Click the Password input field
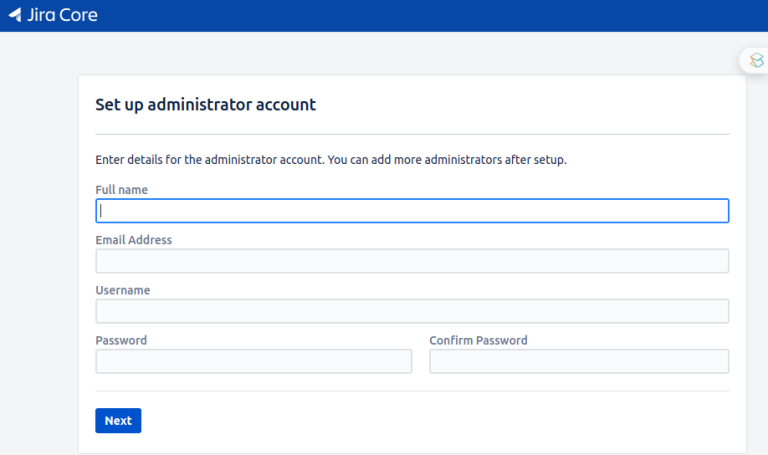The height and width of the screenshot is (455, 768). (254, 361)
